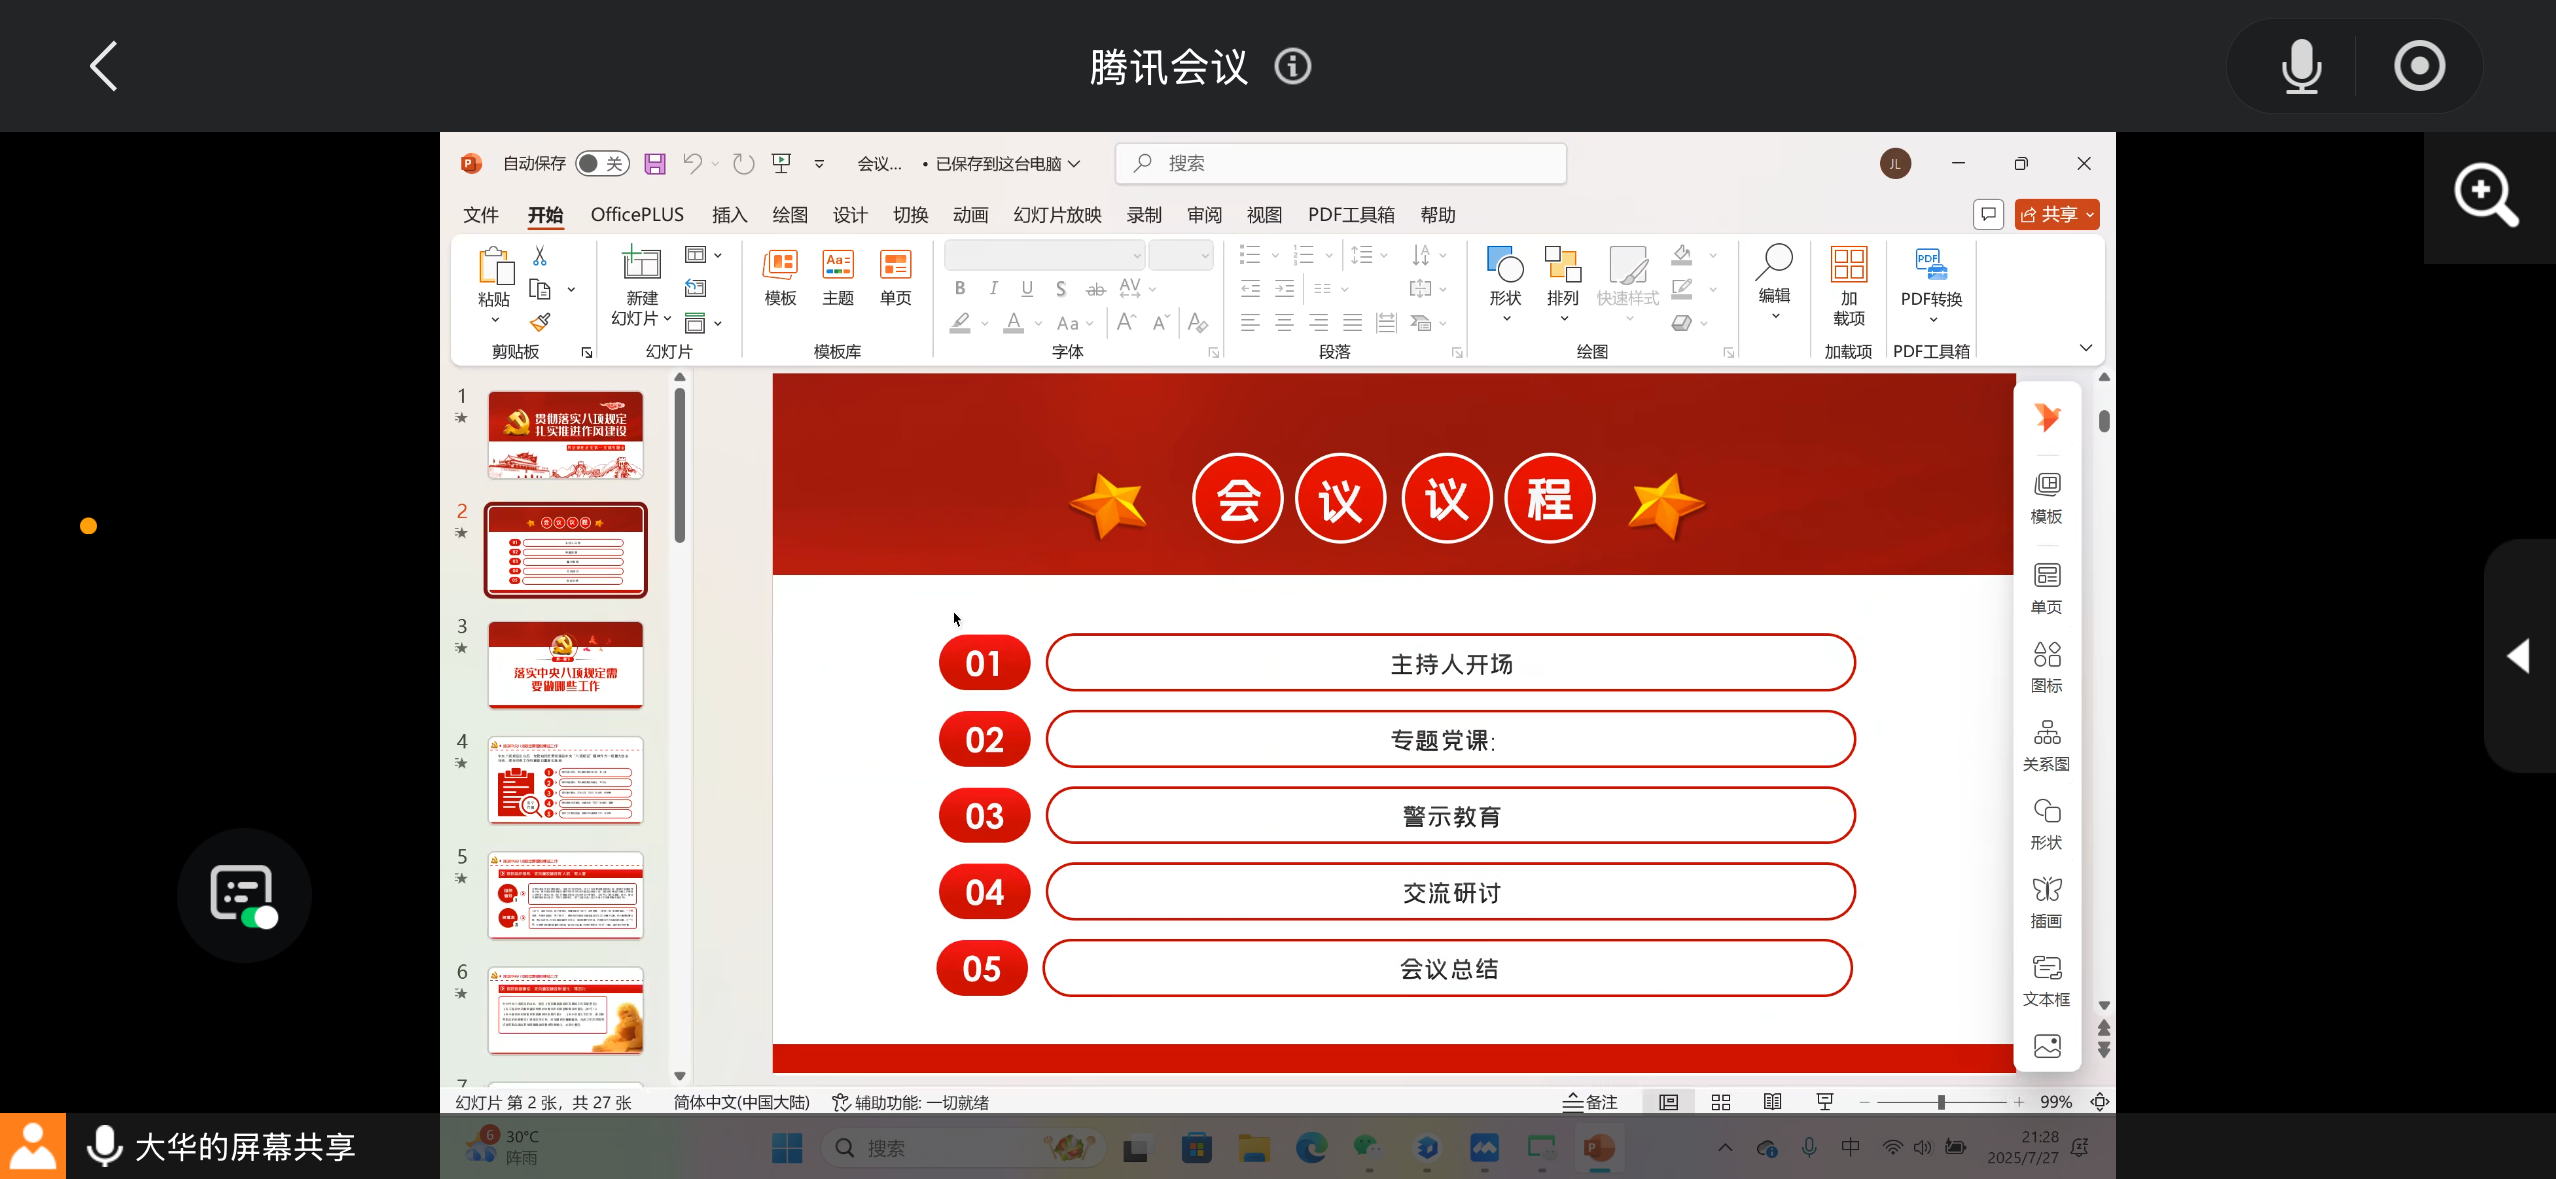Select slide 3 thumbnail
2556x1179 pixels.
point(565,665)
